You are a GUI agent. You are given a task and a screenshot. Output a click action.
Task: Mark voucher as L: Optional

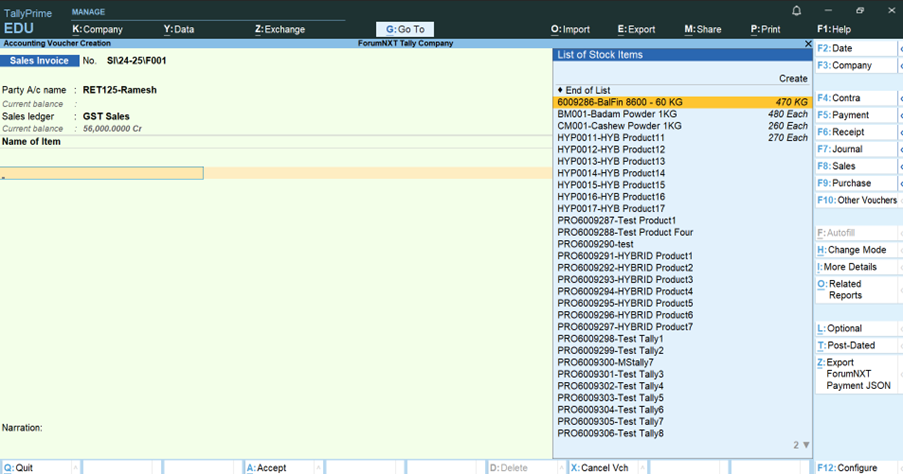tap(856, 328)
